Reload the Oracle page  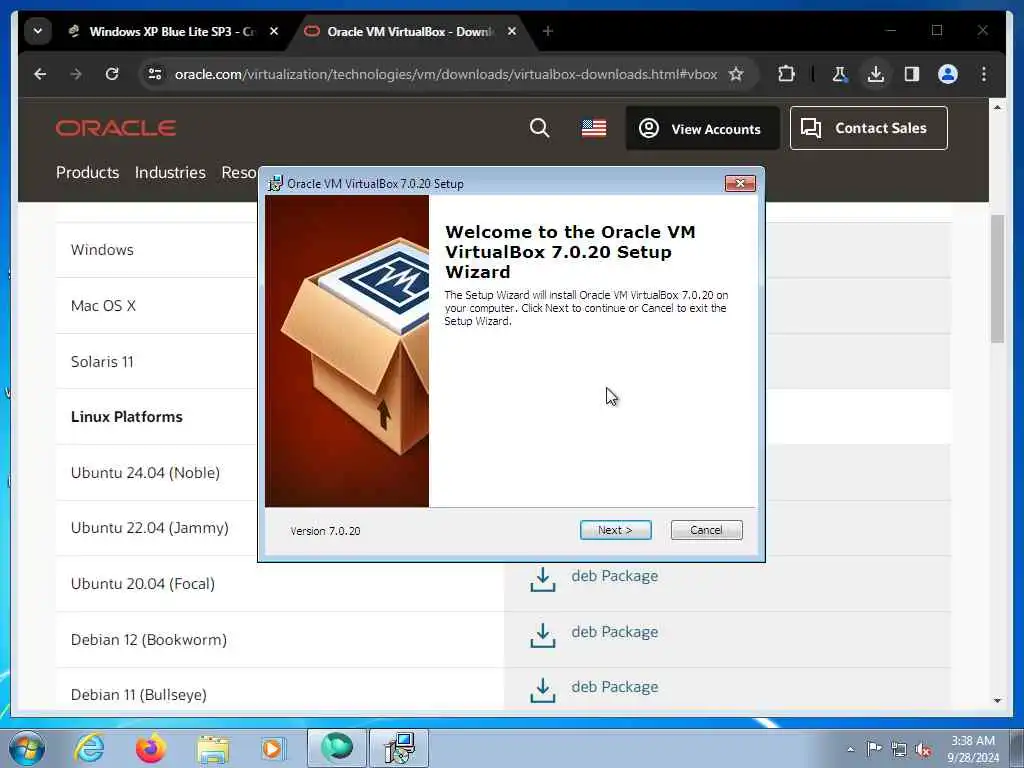point(112,74)
